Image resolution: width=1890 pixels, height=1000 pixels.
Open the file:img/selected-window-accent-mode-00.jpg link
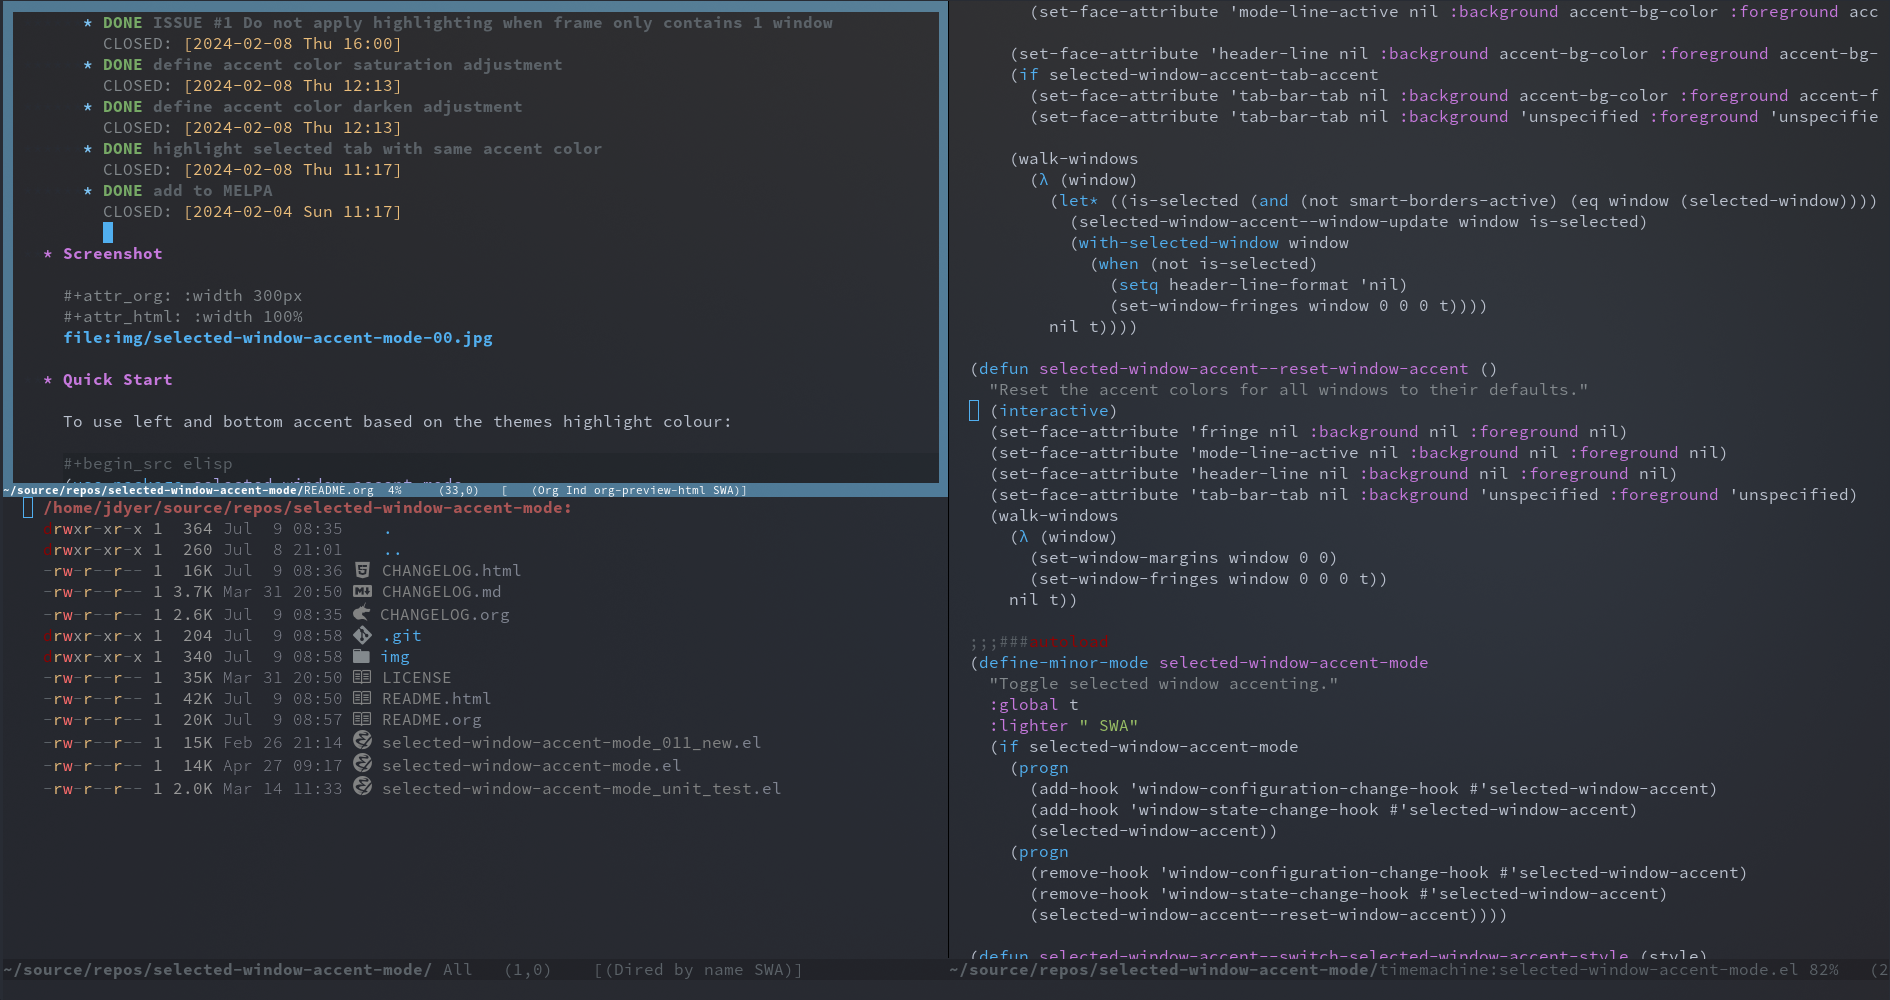pos(278,338)
